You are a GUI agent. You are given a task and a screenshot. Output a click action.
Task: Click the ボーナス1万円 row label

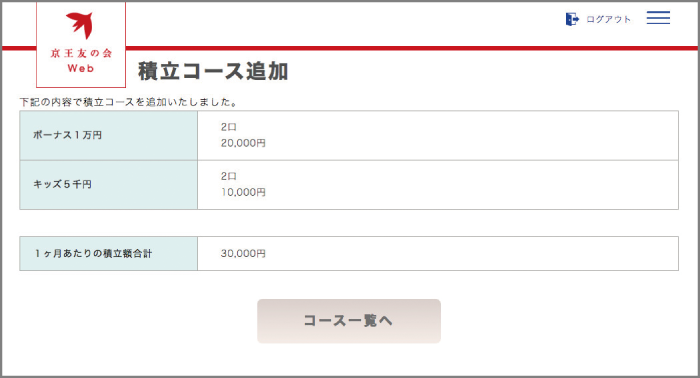pos(67,135)
